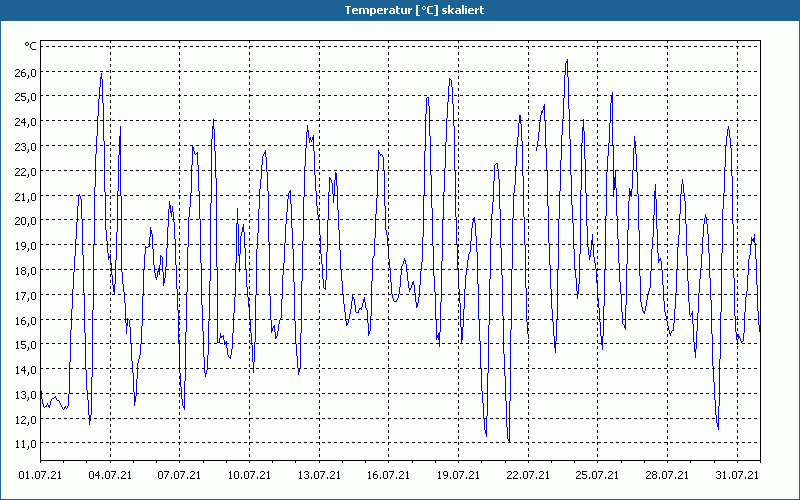Screen dimensions: 800x500
Task: Click the 24,0 y-axis label
Action: pyautogui.click(x=26, y=121)
